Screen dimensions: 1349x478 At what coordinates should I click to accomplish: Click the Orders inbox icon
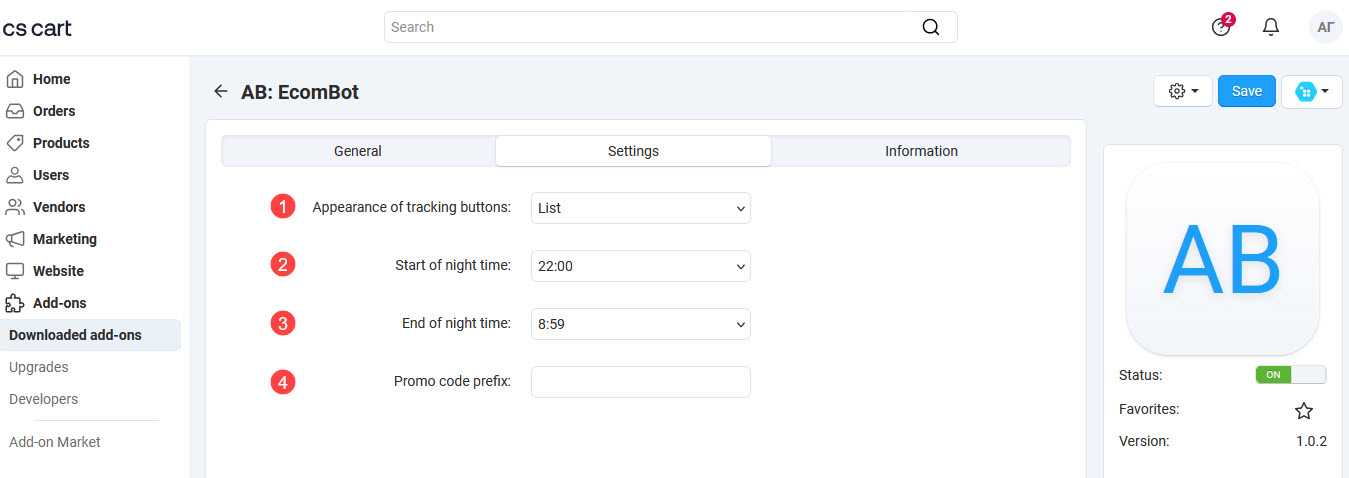(x=15, y=111)
